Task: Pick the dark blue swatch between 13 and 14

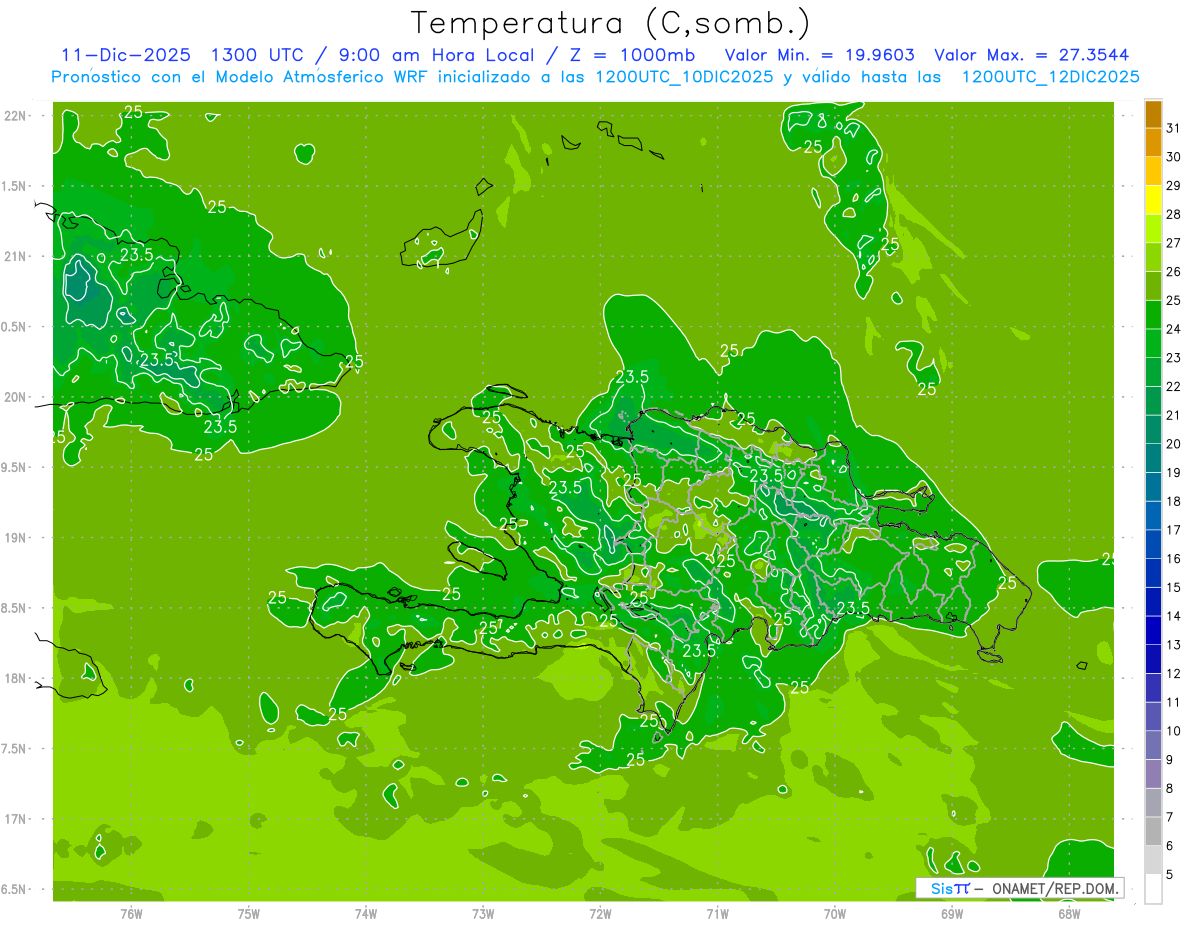Action: point(1153,630)
